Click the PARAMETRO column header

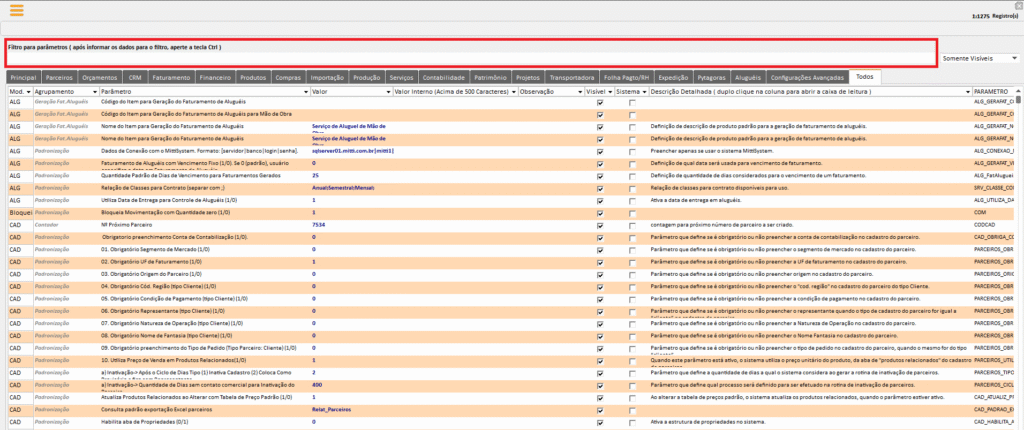click(991, 92)
